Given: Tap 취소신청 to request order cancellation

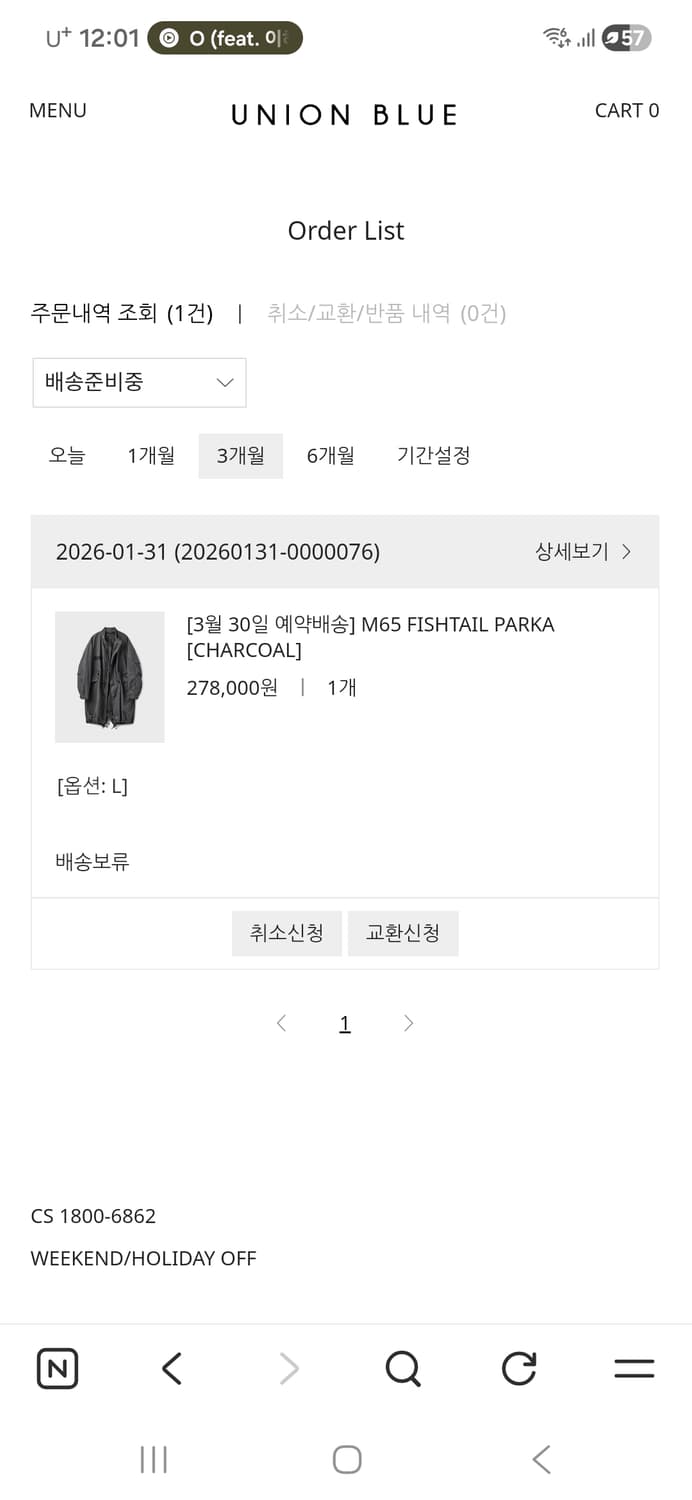Looking at the screenshot, I should [286, 933].
